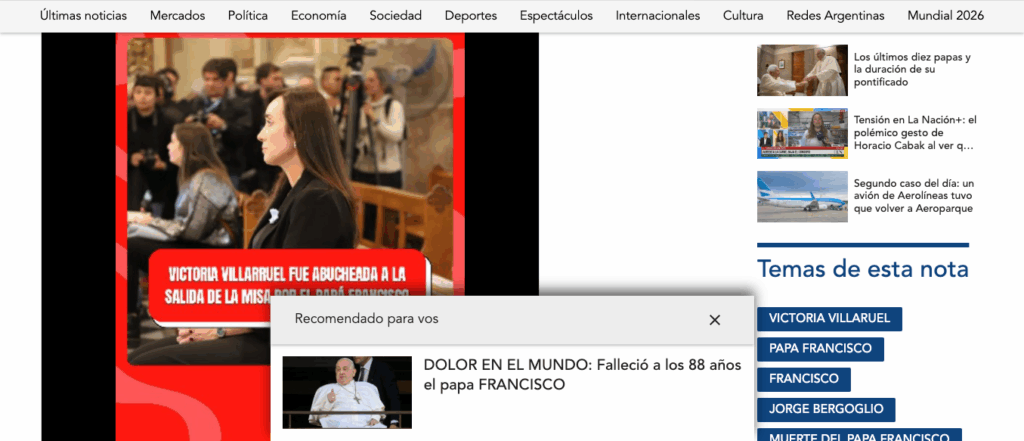The image size is (1024, 441).
Task: Open thumbnail of the two popes article
Action: 802,70
